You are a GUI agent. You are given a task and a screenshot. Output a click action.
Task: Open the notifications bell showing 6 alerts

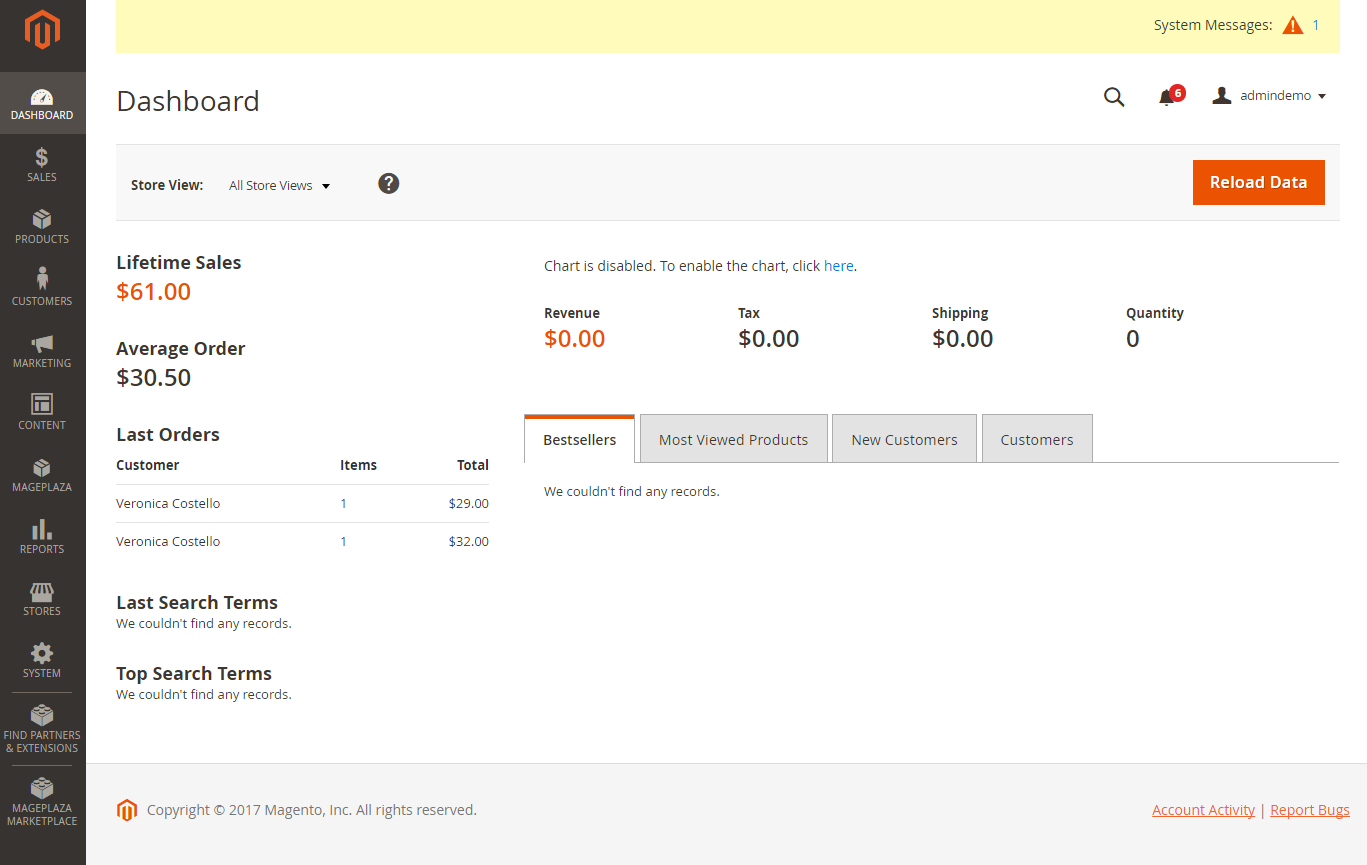pos(1168,97)
